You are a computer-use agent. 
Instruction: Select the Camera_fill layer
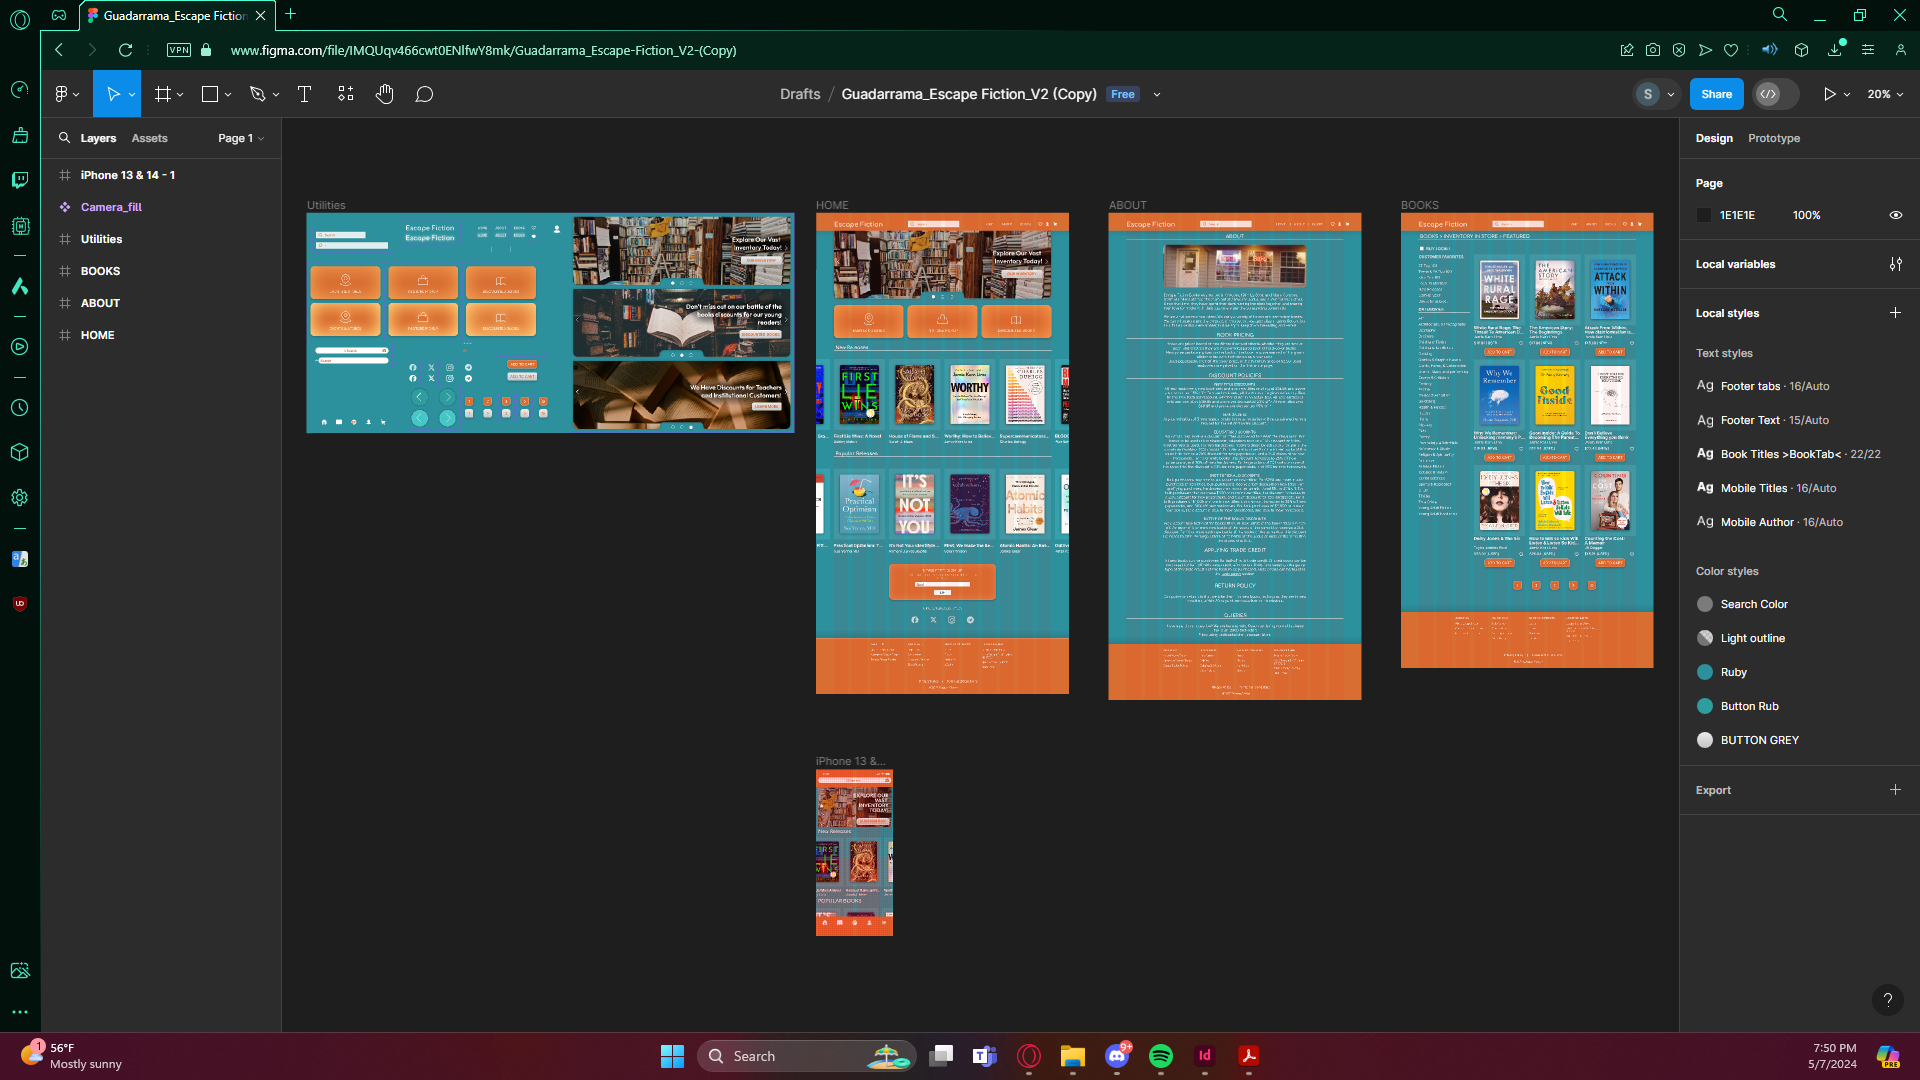111,207
